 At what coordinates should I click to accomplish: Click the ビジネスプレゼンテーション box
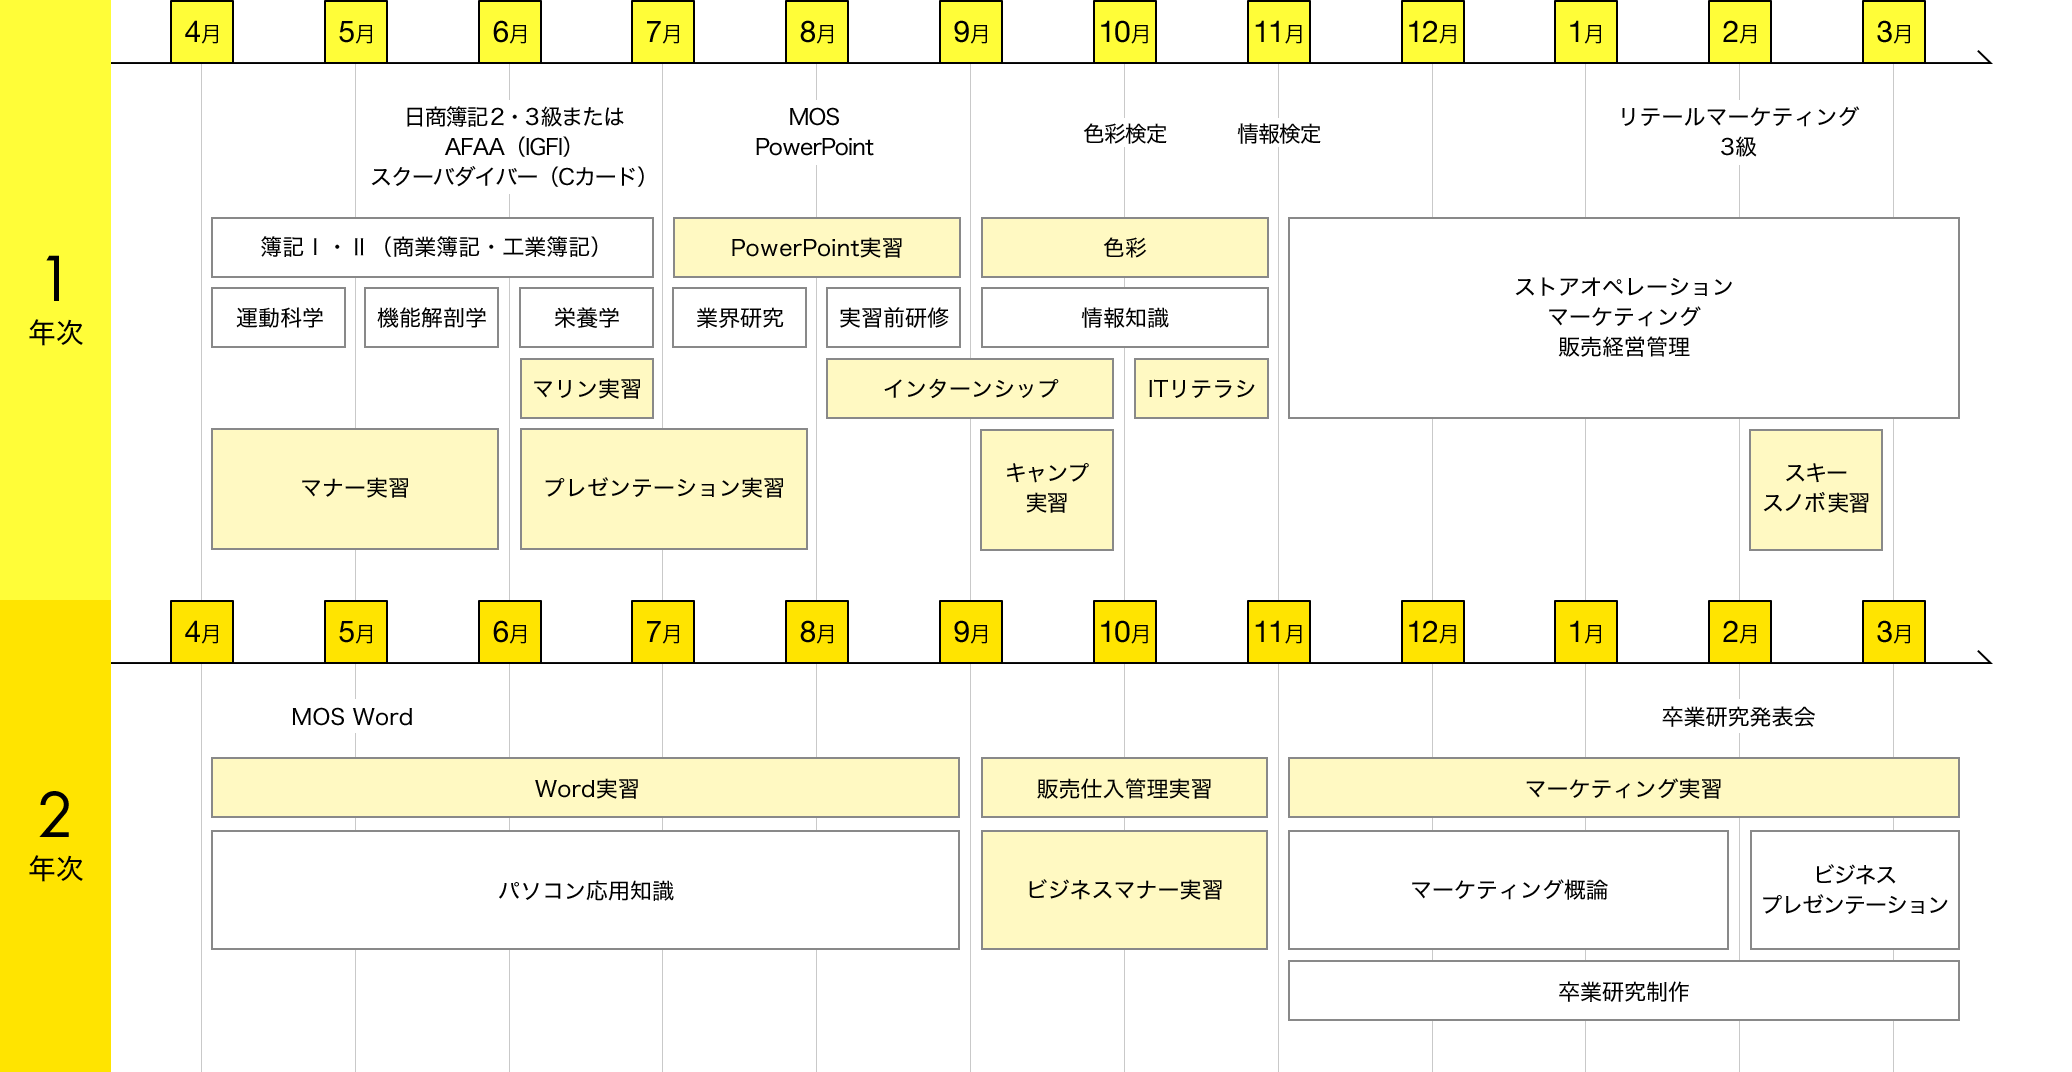pos(1855,890)
